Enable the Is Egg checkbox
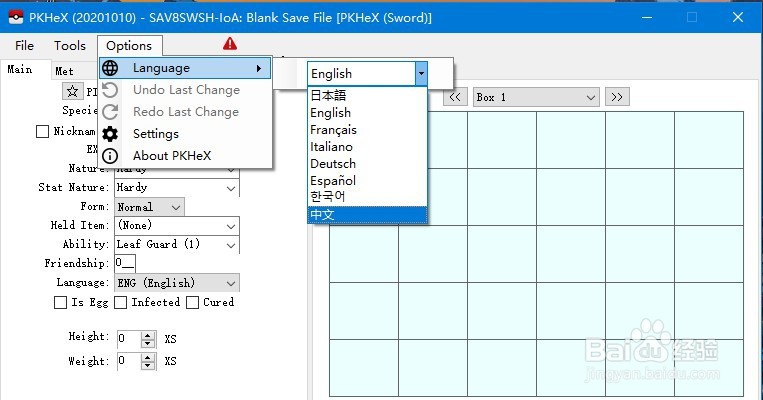 pyautogui.click(x=60, y=303)
